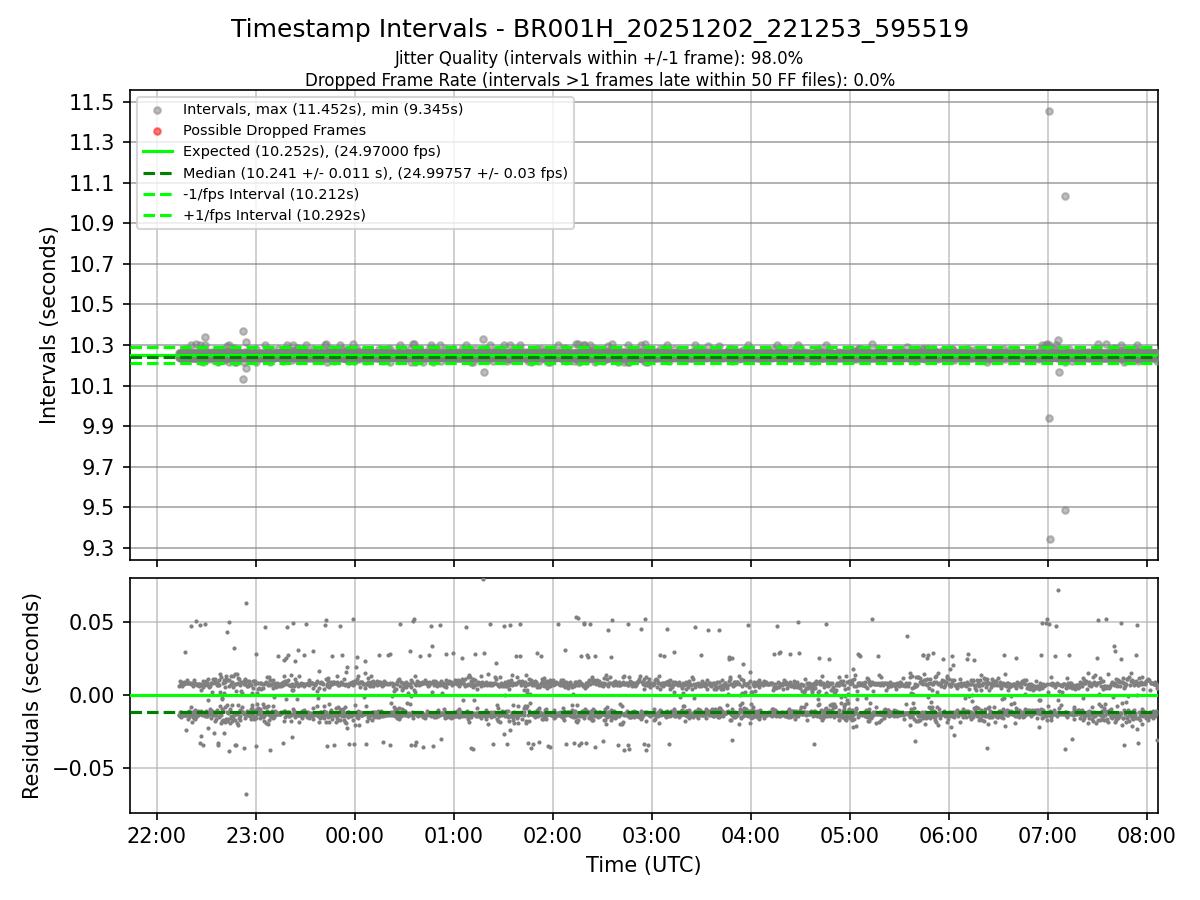The width and height of the screenshot is (1200, 900).
Task: Click the 'Time (UTC)' x-axis label
Action: pyautogui.click(x=644, y=865)
